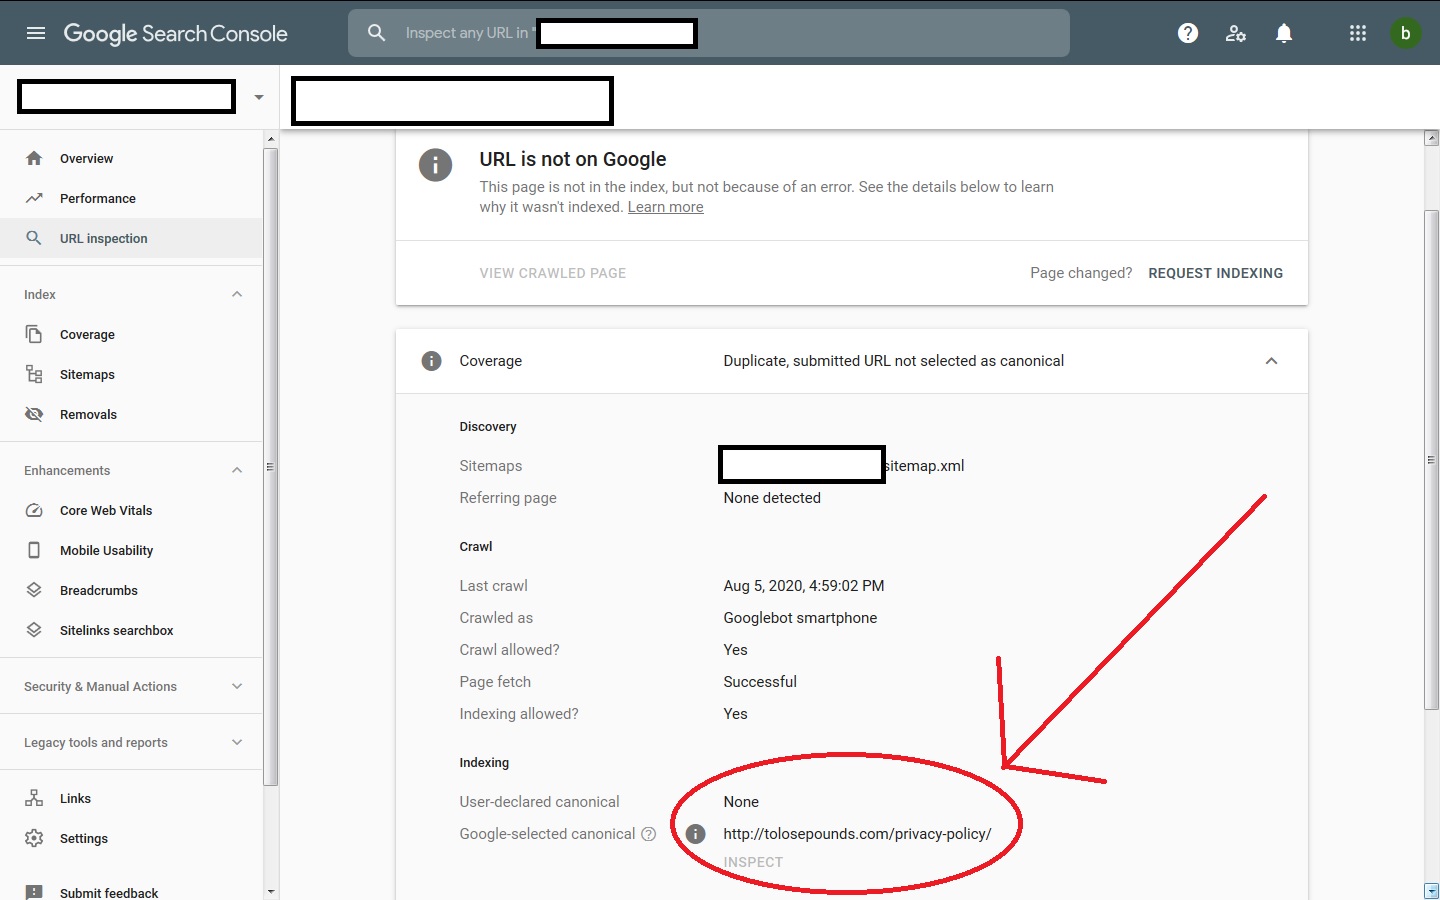Click the sidebar scrollbar down arrow
Image resolution: width=1440 pixels, height=900 pixels.
click(x=270, y=891)
